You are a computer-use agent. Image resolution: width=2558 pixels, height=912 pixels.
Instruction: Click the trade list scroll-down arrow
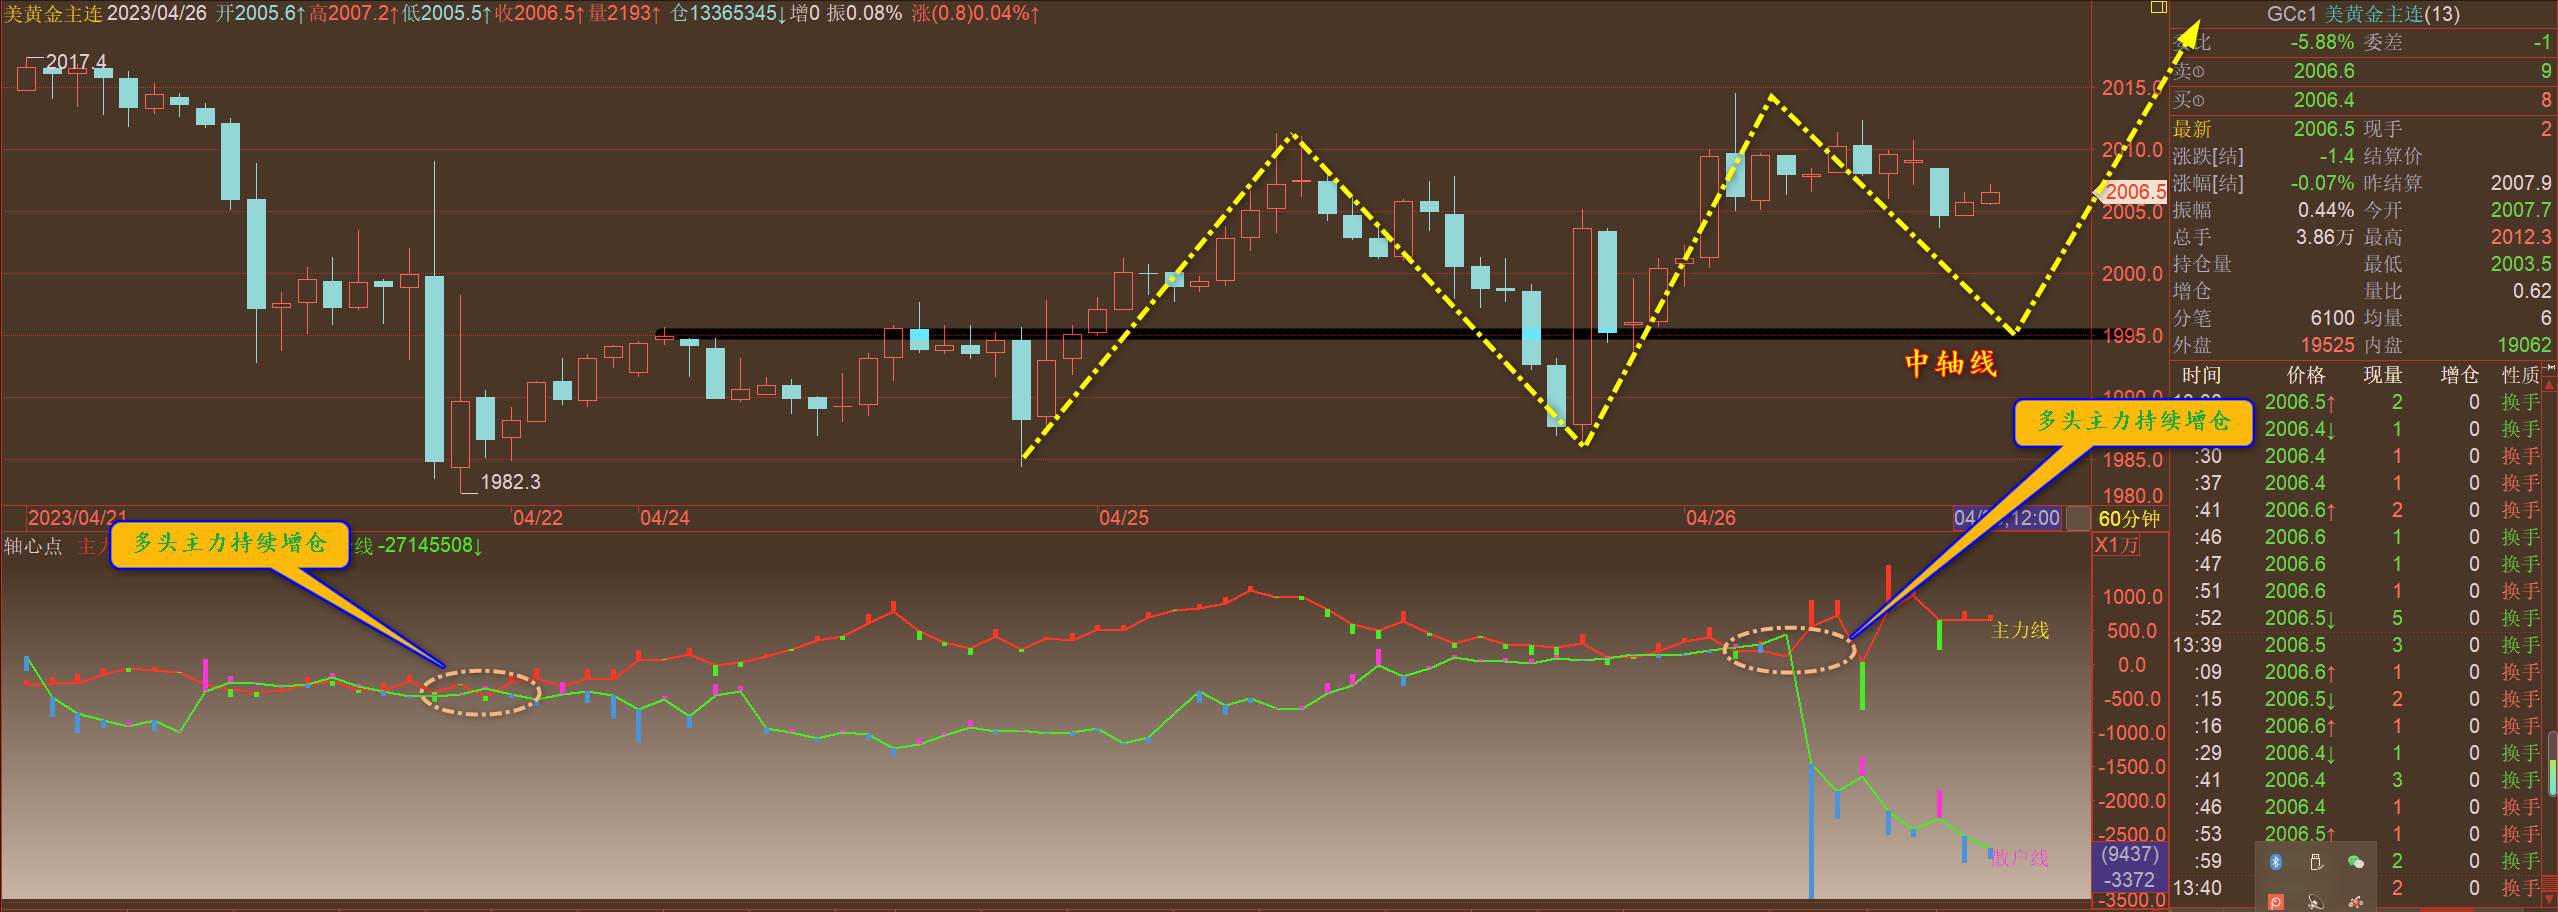pos(2551,900)
